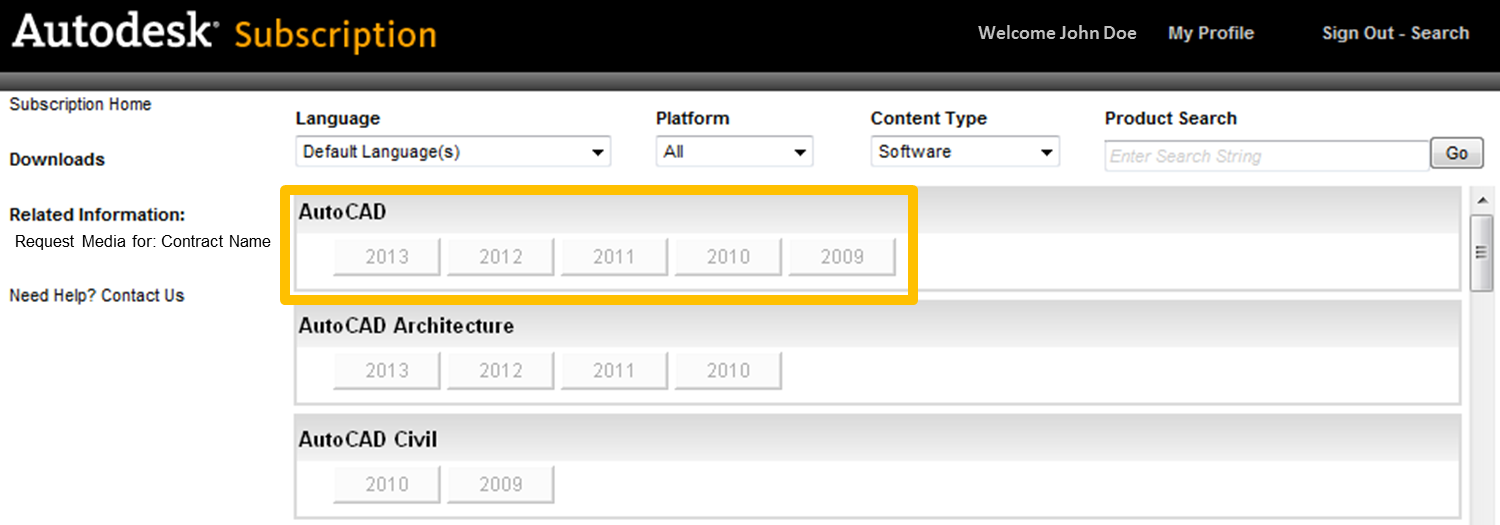Screen dimensions: 1500x525
Task: Pick the AutoCAD 2009 version button
Action: (842, 257)
